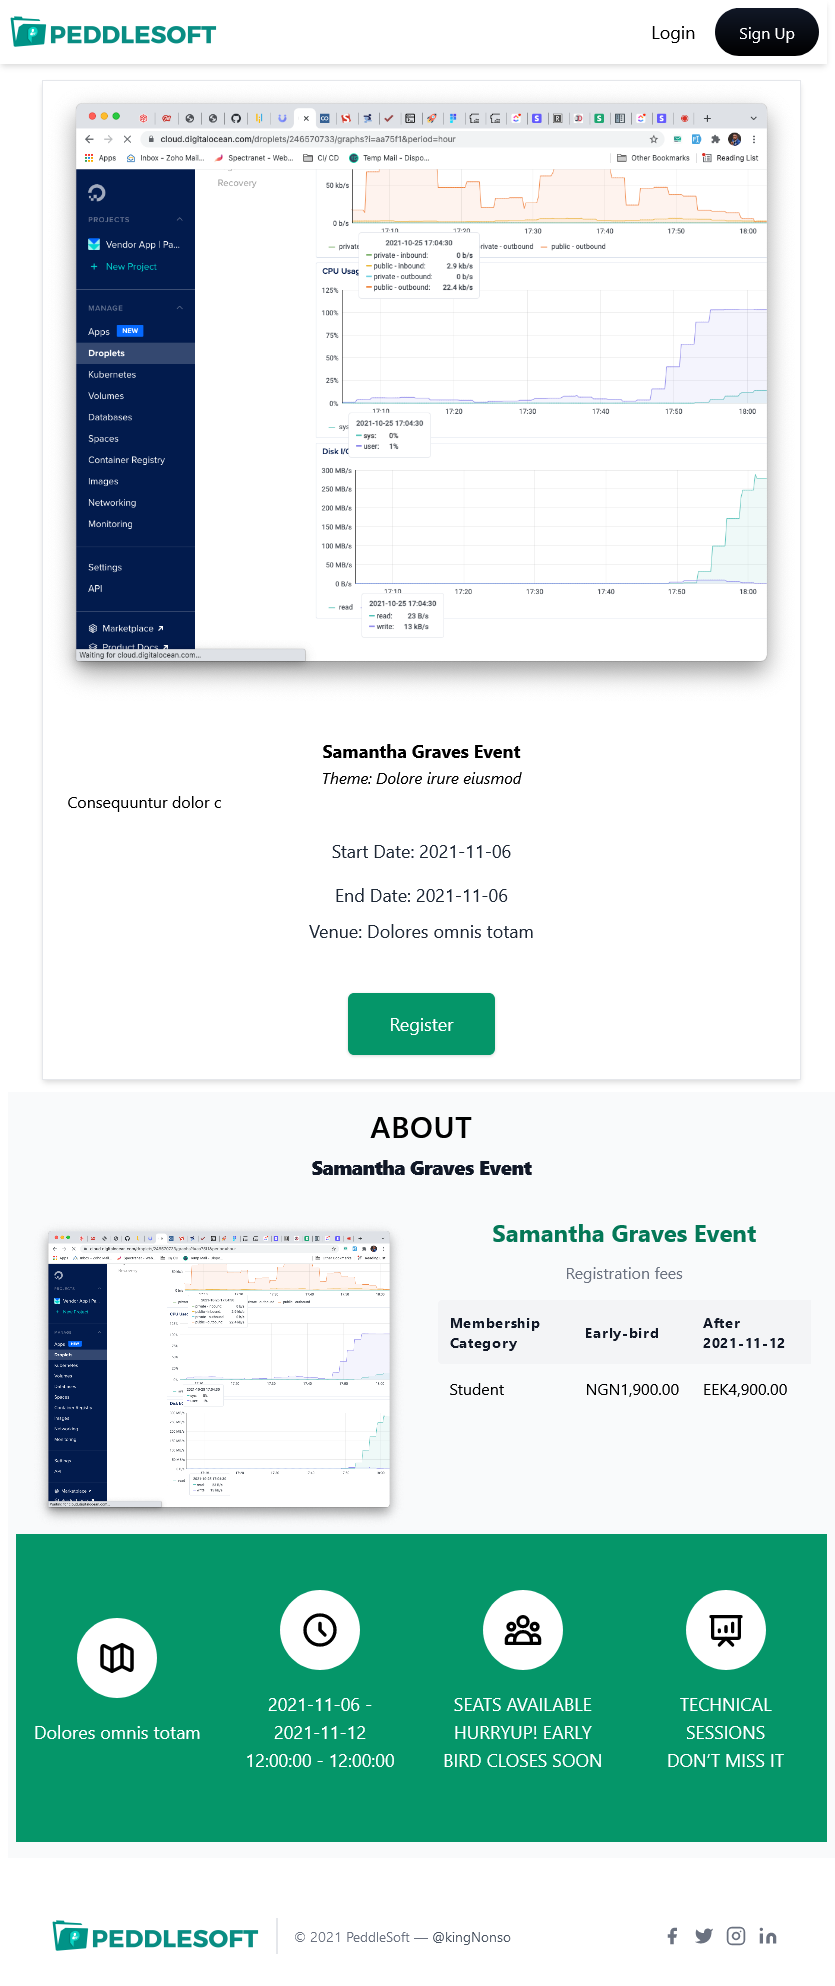
Task: Click the 'Early-bird' column header
Action: coord(622,1333)
